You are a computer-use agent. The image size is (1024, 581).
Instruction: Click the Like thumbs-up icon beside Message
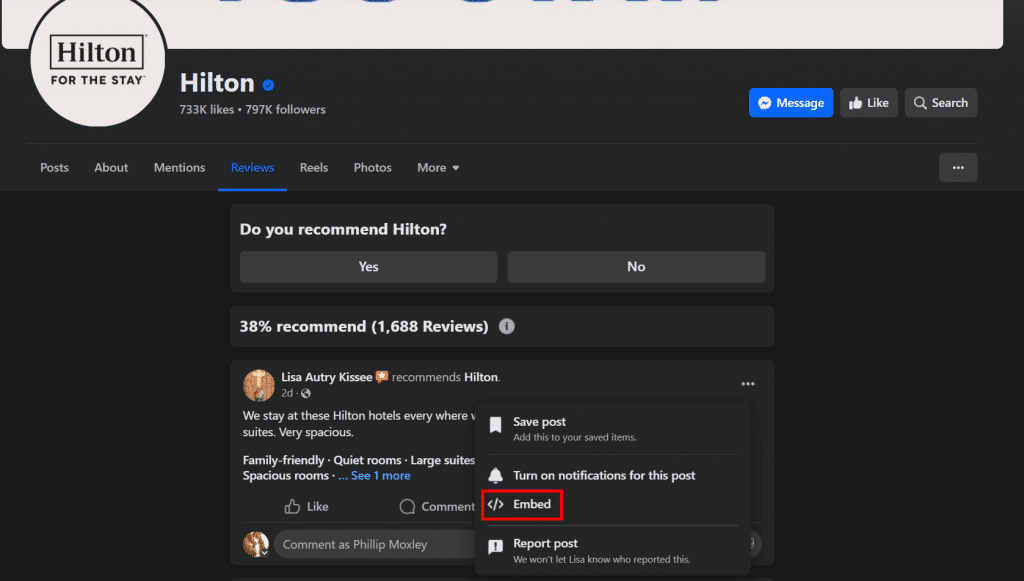click(x=858, y=102)
